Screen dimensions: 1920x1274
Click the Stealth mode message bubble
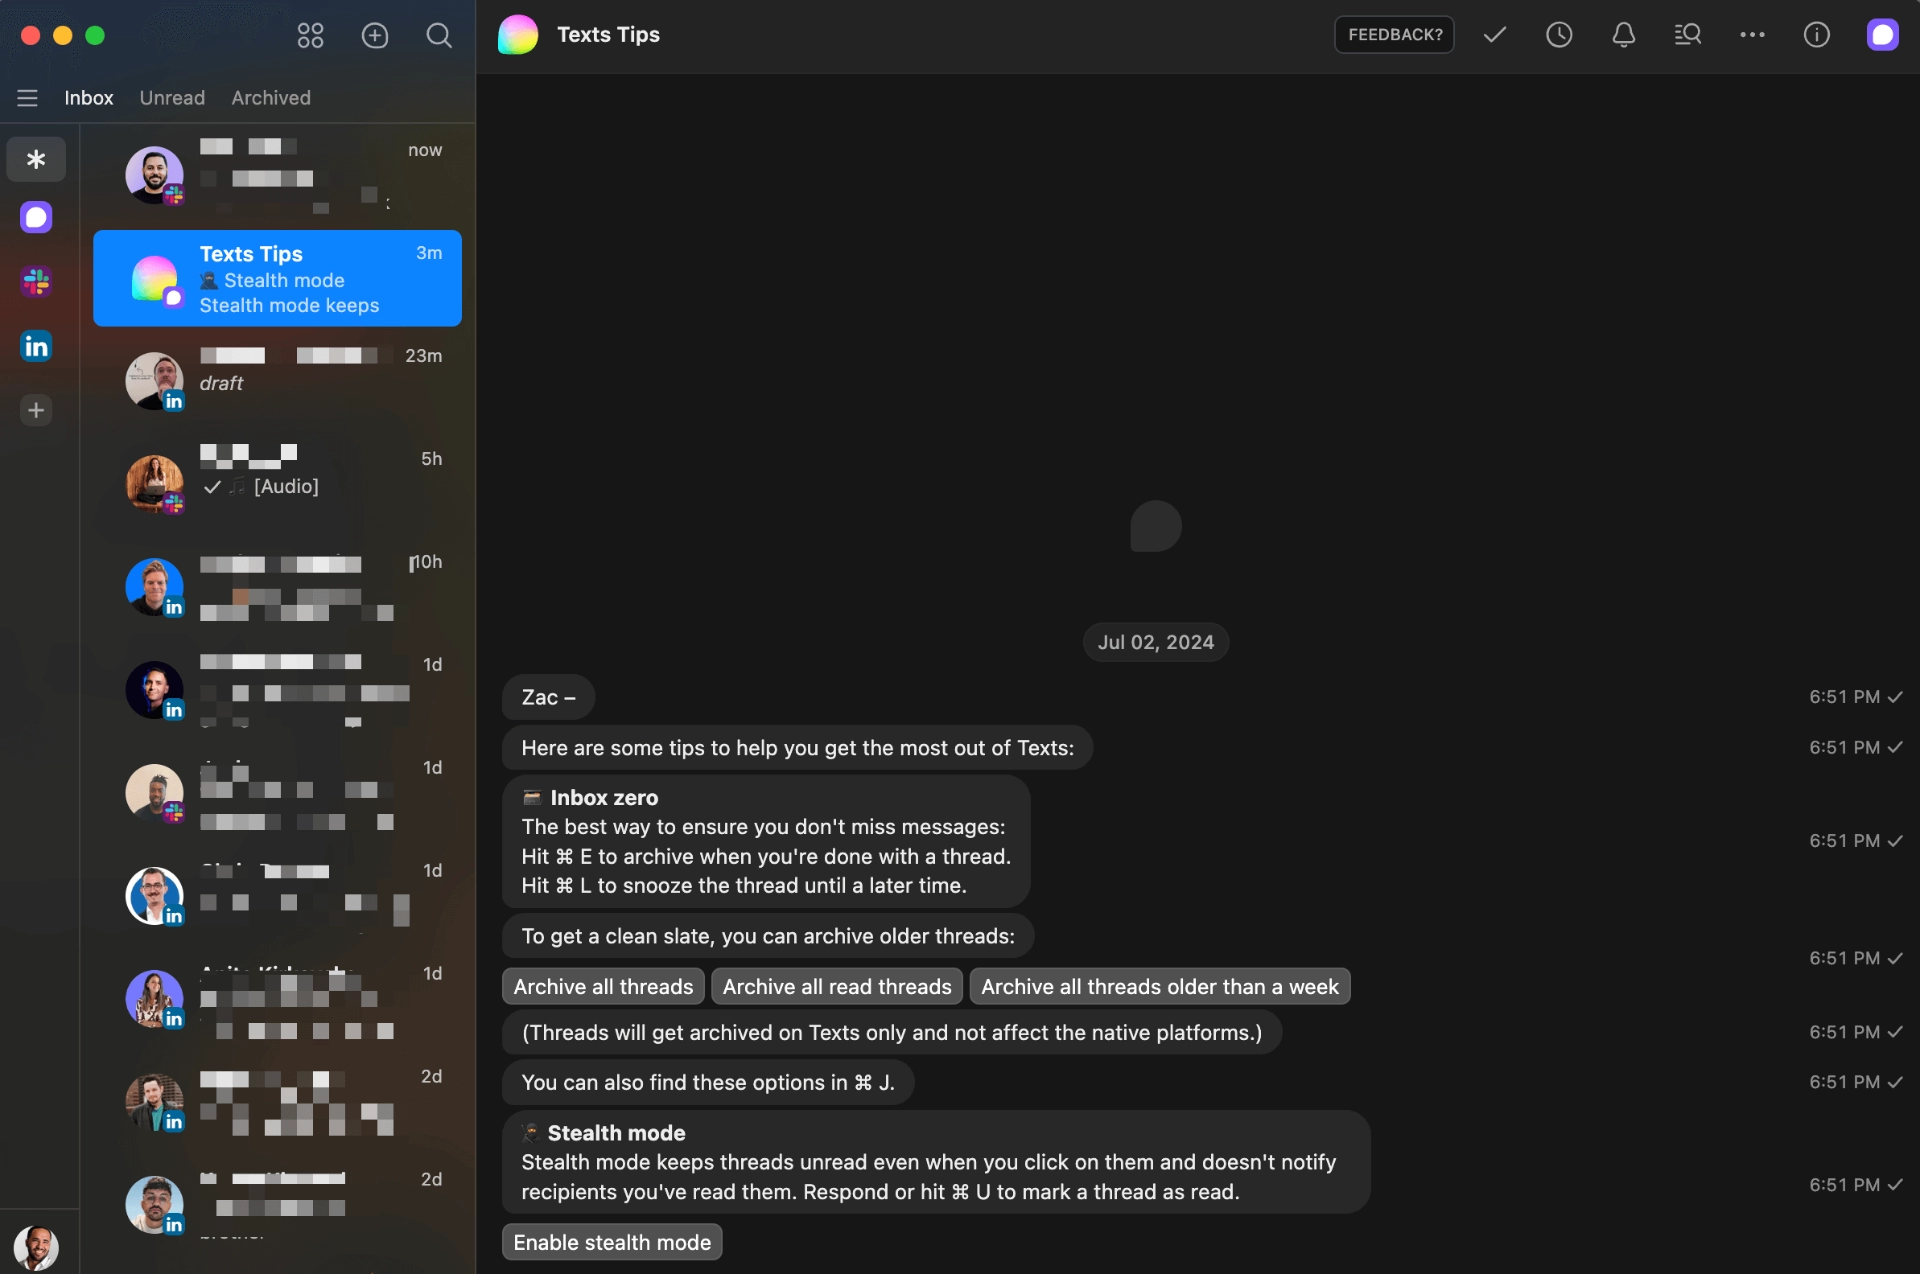936,1163
